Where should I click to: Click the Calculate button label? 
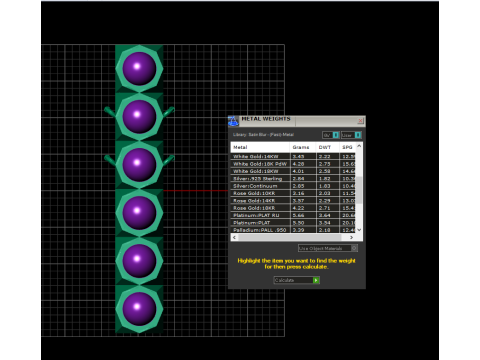pos(284,280)
